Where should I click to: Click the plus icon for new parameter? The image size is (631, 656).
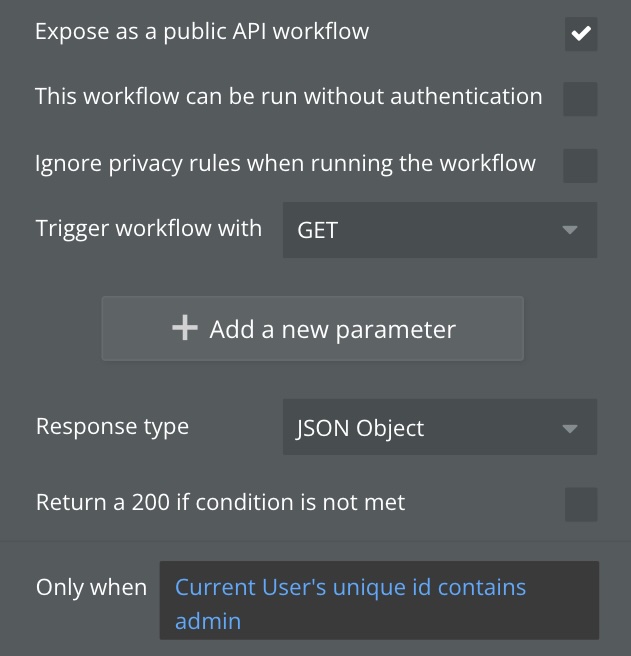[x=185, y=328]
